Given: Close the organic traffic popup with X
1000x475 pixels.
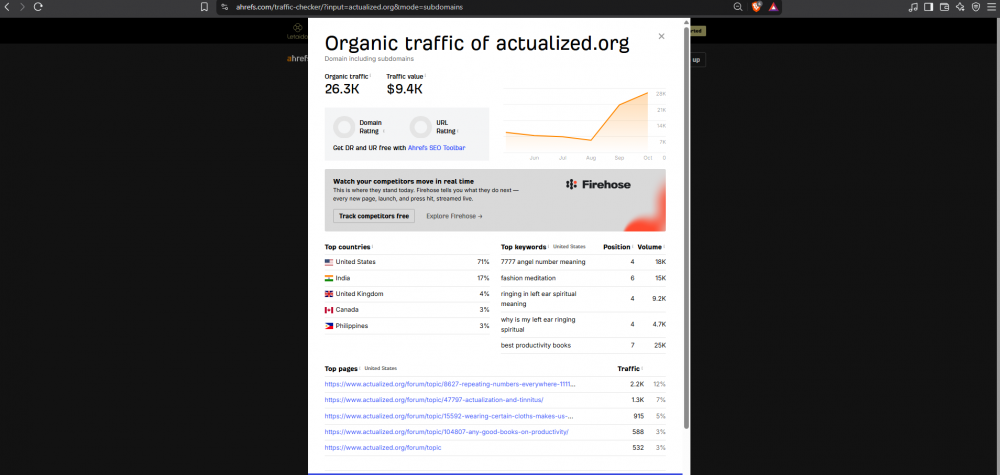Looking at the screenshot, I should click(661, 36).
